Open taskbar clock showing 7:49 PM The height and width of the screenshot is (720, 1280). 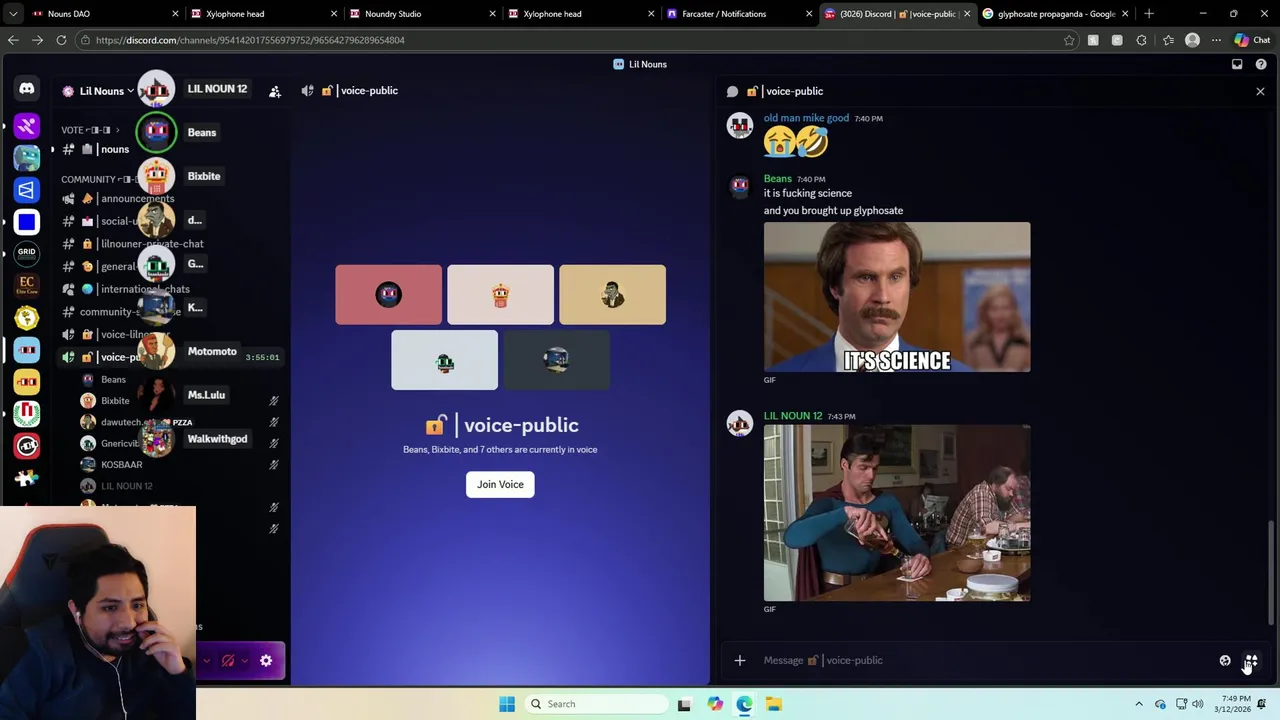click(x=1231, y=704)
